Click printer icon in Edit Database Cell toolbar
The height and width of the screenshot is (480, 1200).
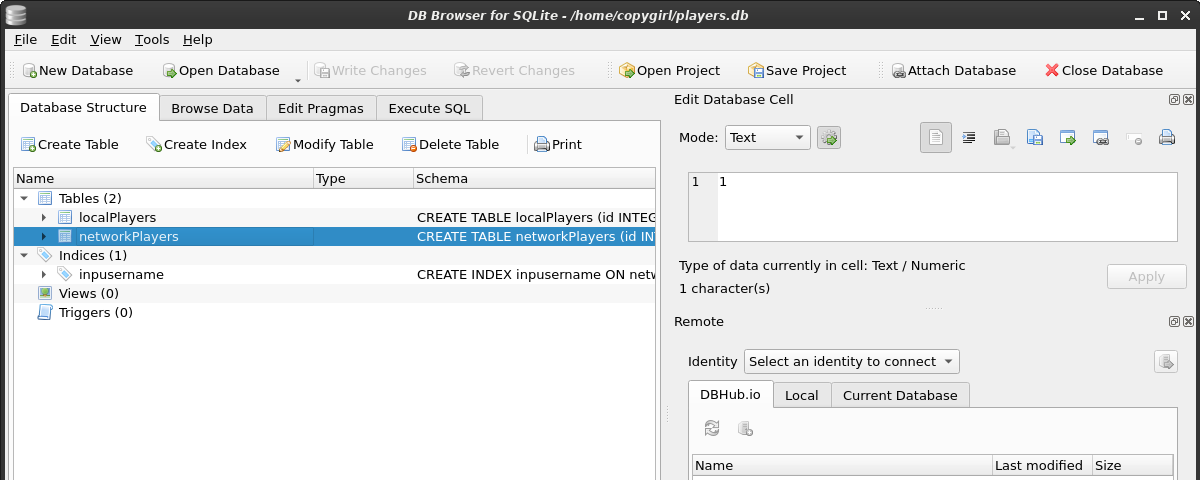1166,138
